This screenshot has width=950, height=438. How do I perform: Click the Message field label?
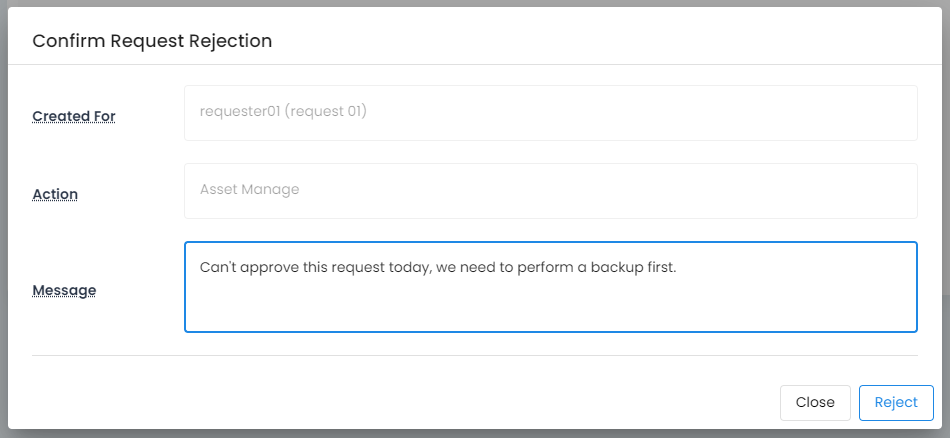pyautogui.click(x=64, y=291)
